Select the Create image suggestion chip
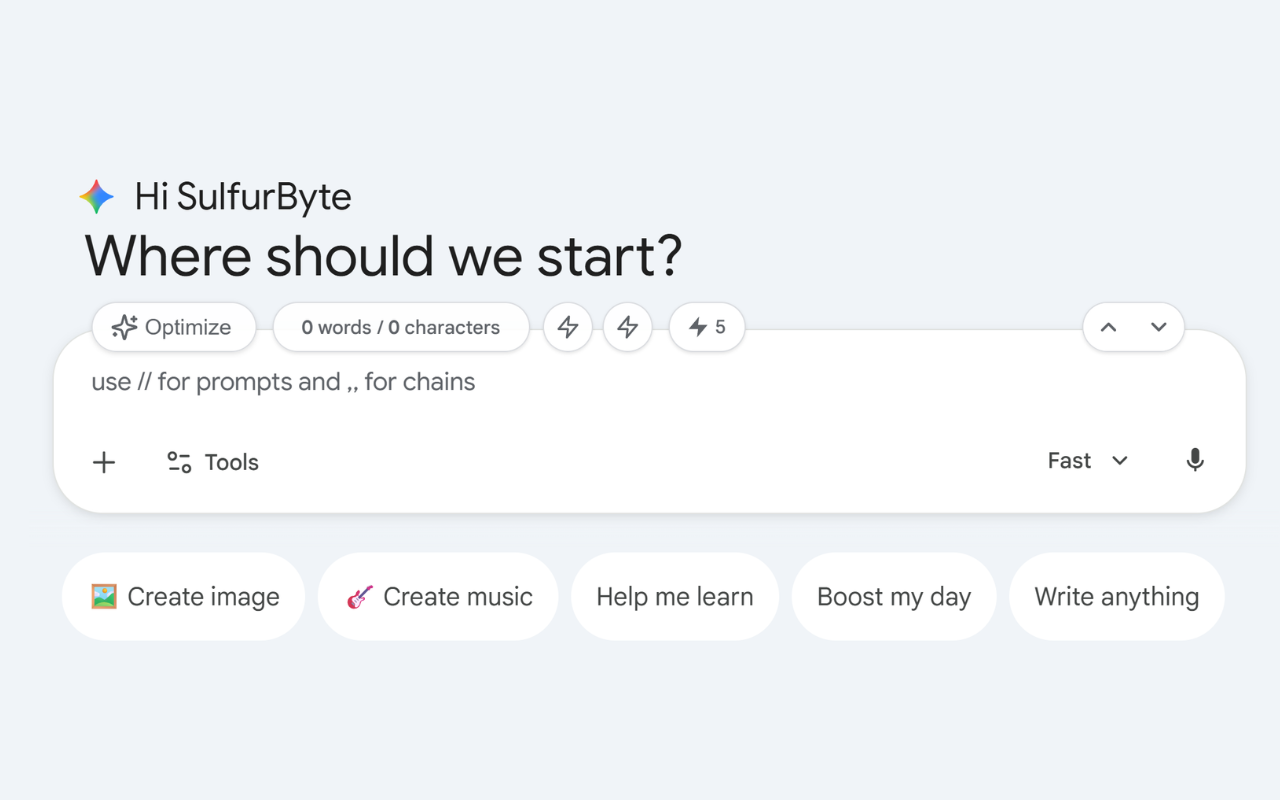Image resolution: width=1280 pixels, height=800 pixels. pos(184,597)
